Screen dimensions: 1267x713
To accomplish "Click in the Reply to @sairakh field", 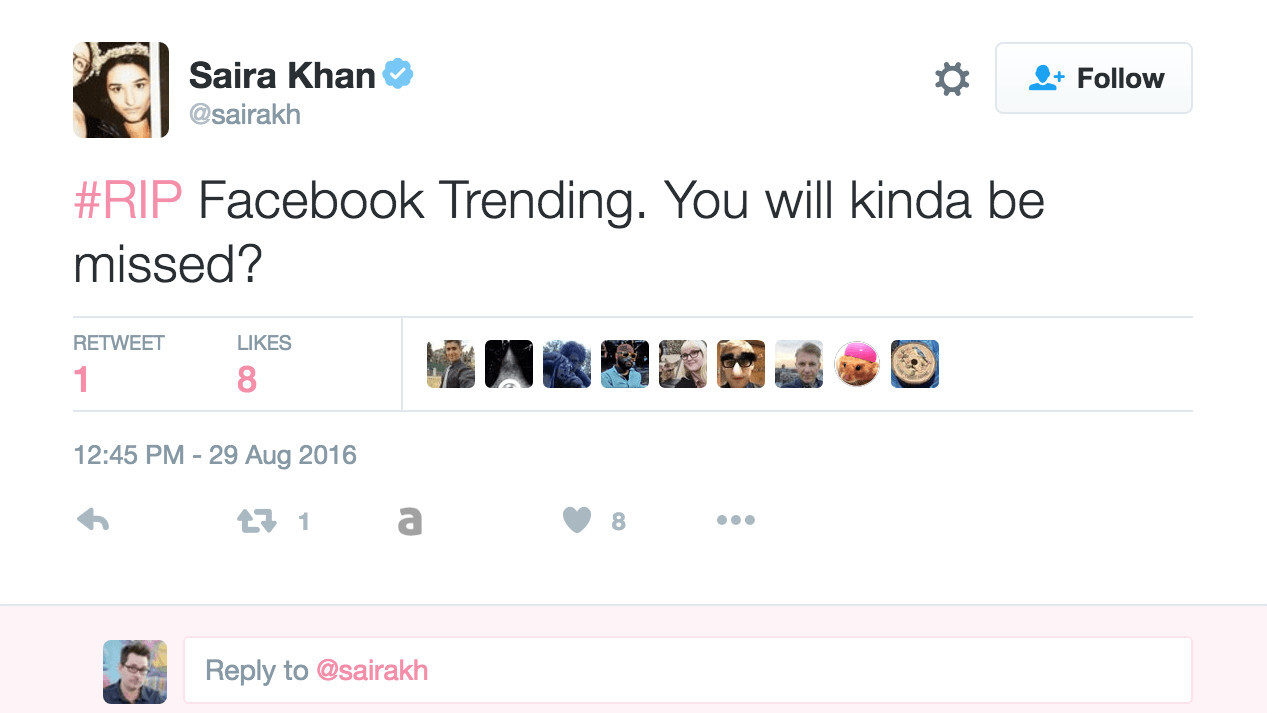I will tap(687, 670).
